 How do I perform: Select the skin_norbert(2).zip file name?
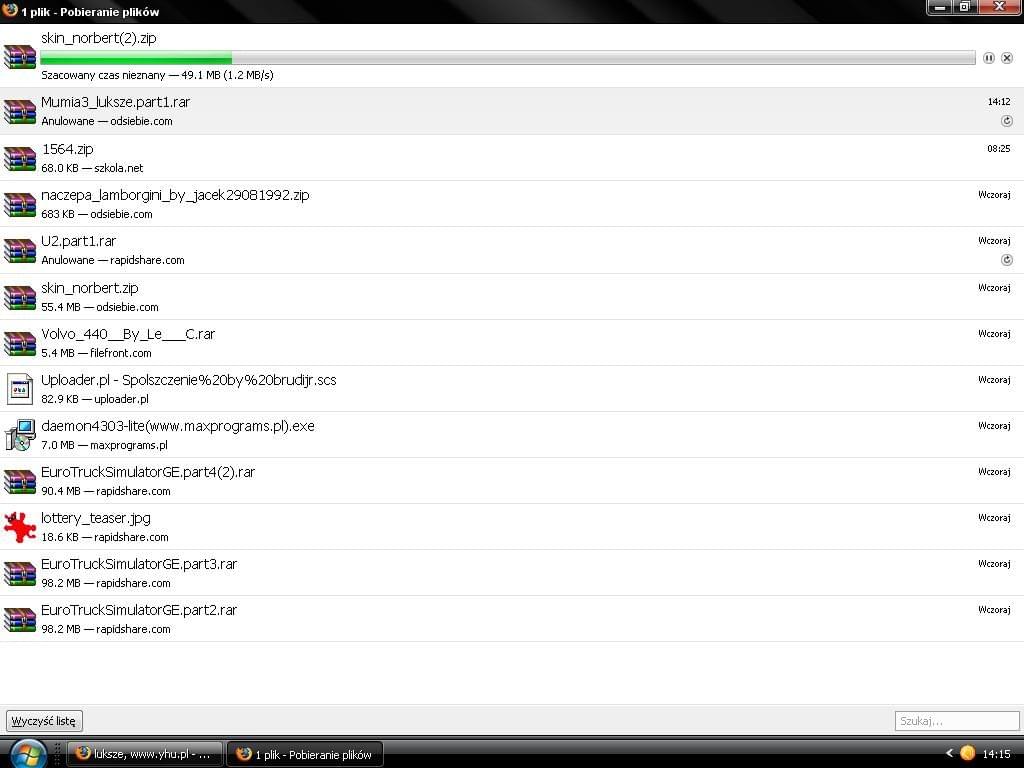[x=99, y=38]
